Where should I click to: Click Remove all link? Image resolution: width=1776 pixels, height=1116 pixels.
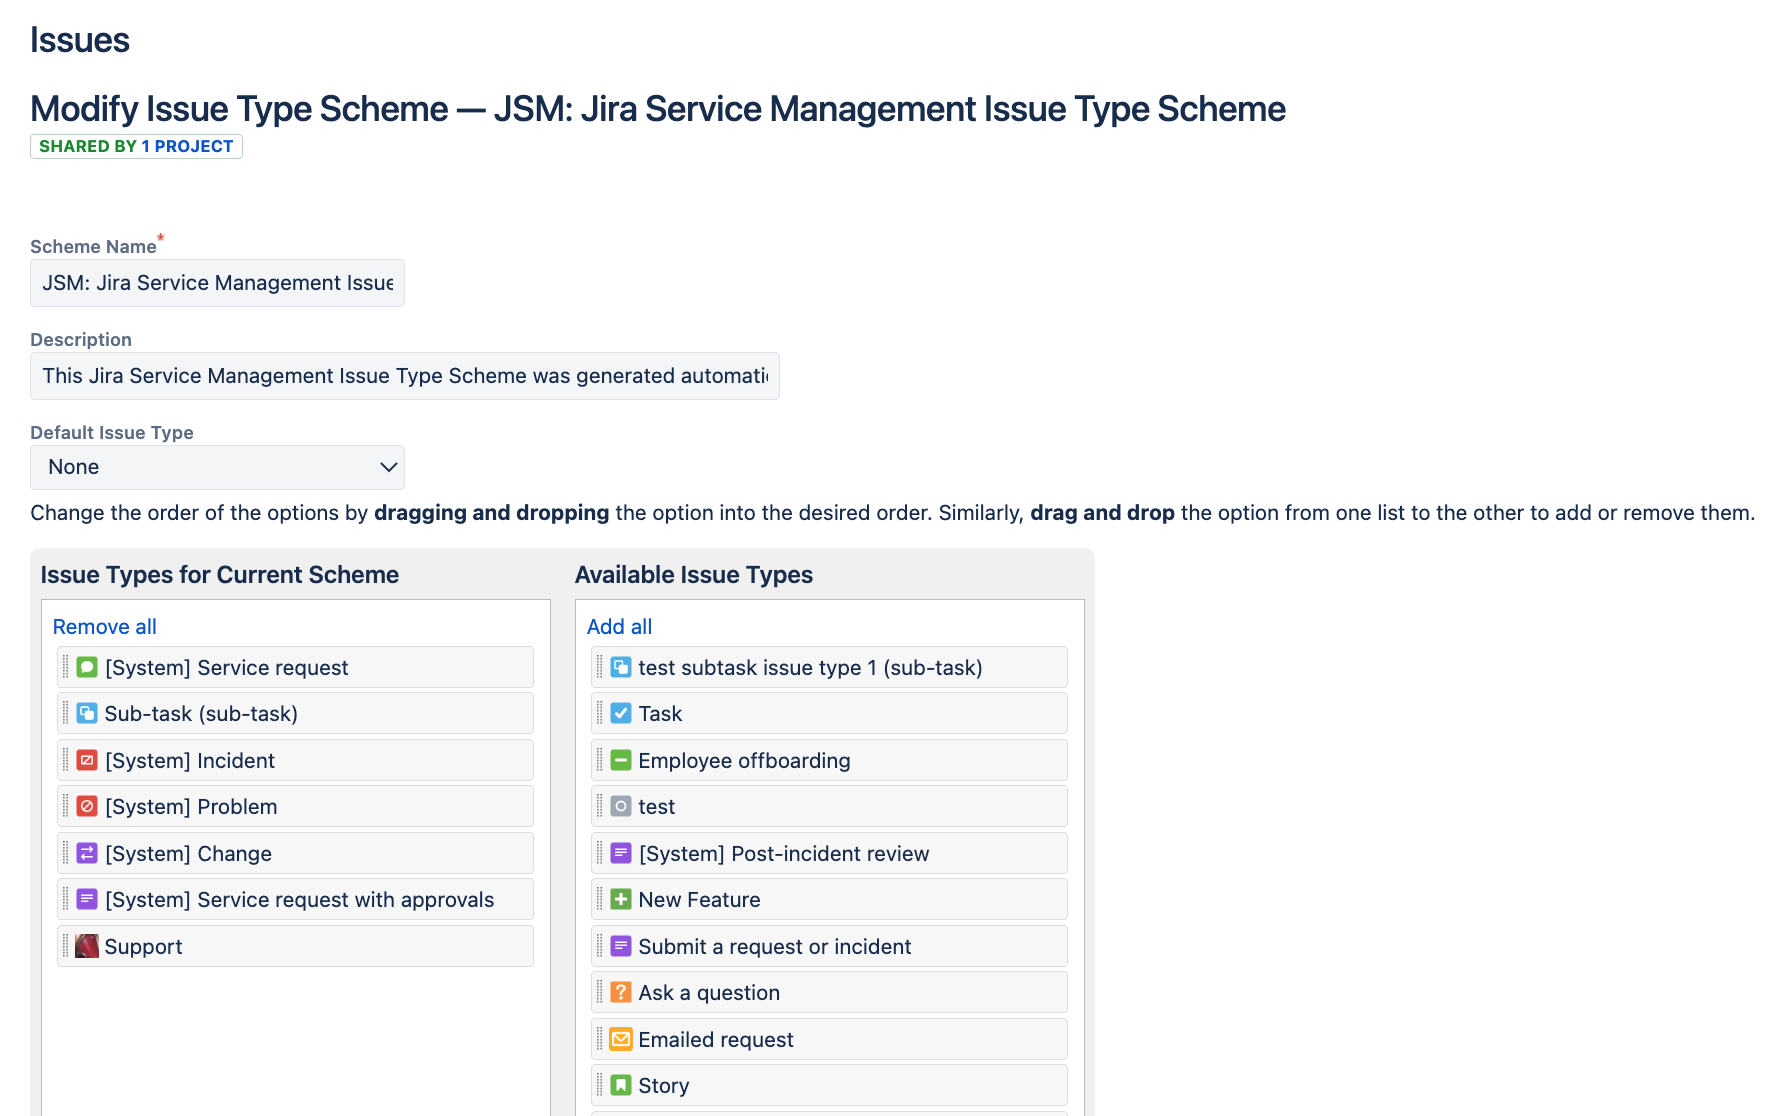tap(105, 627)
